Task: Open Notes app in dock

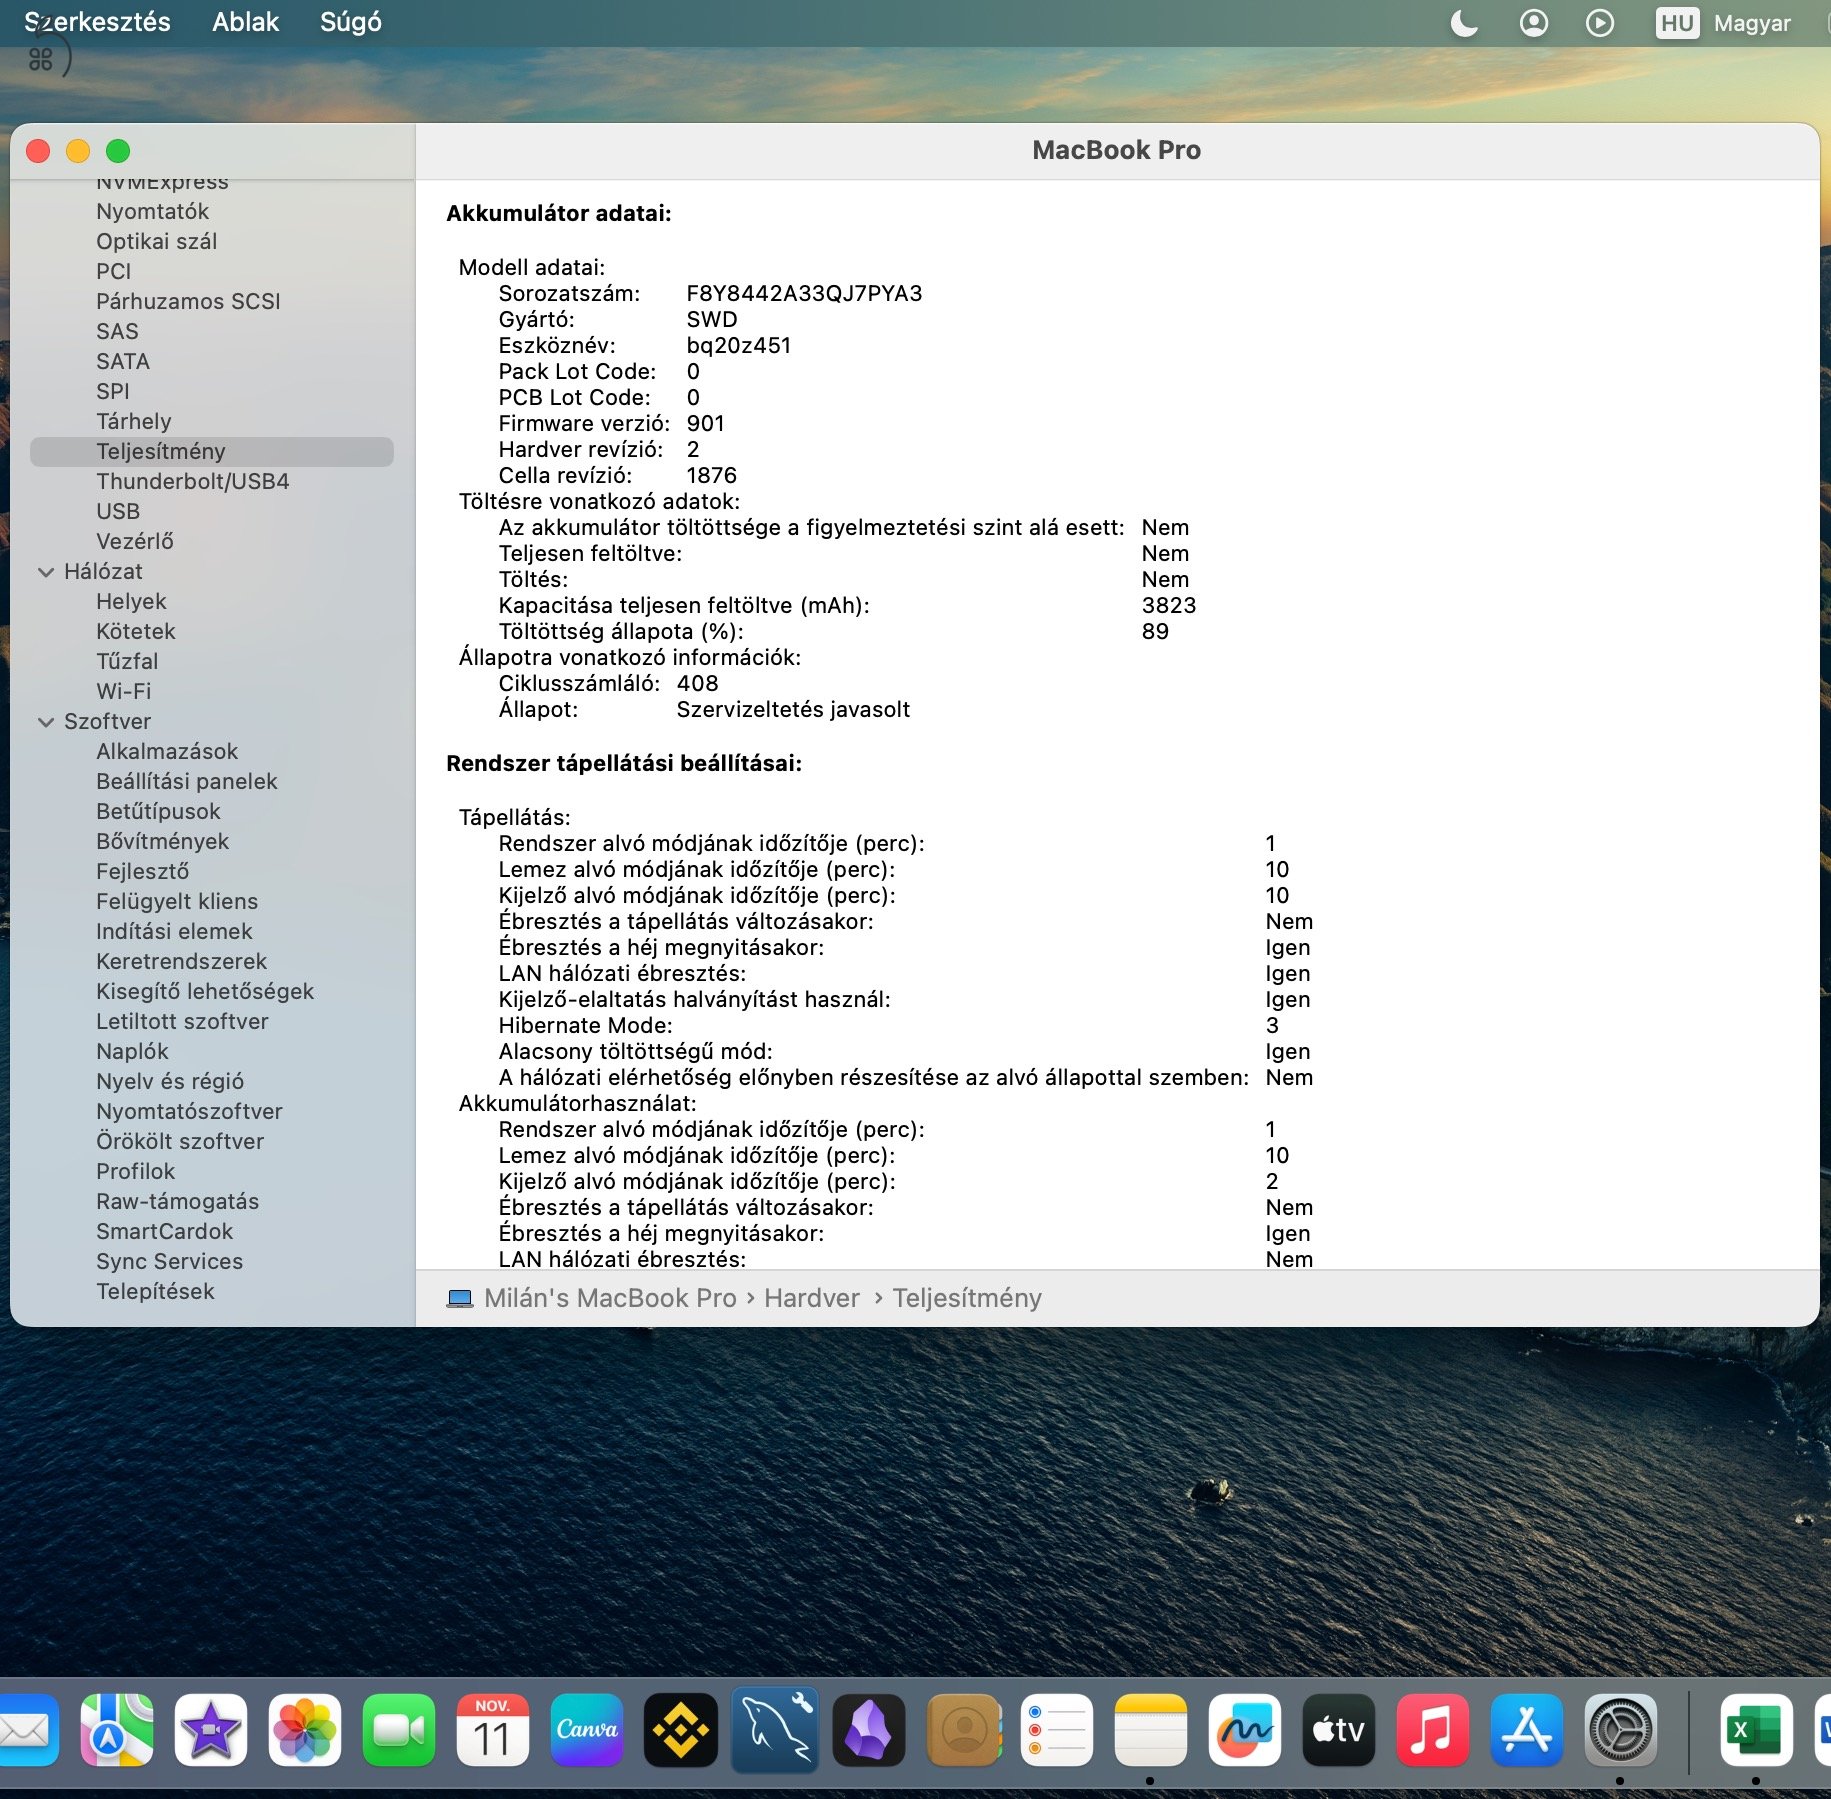Action: (x=1151, y=1730)
